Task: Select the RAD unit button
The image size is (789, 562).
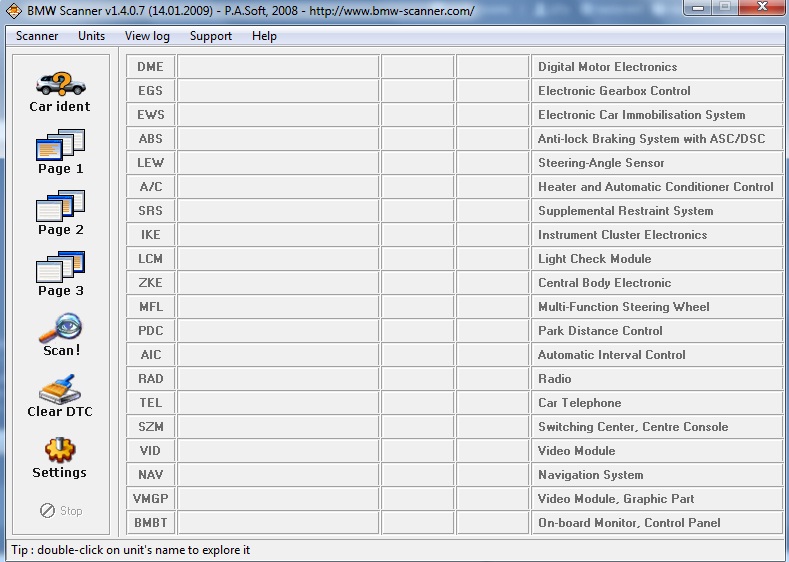Action: pyautogui.click(x=150, y=378)
